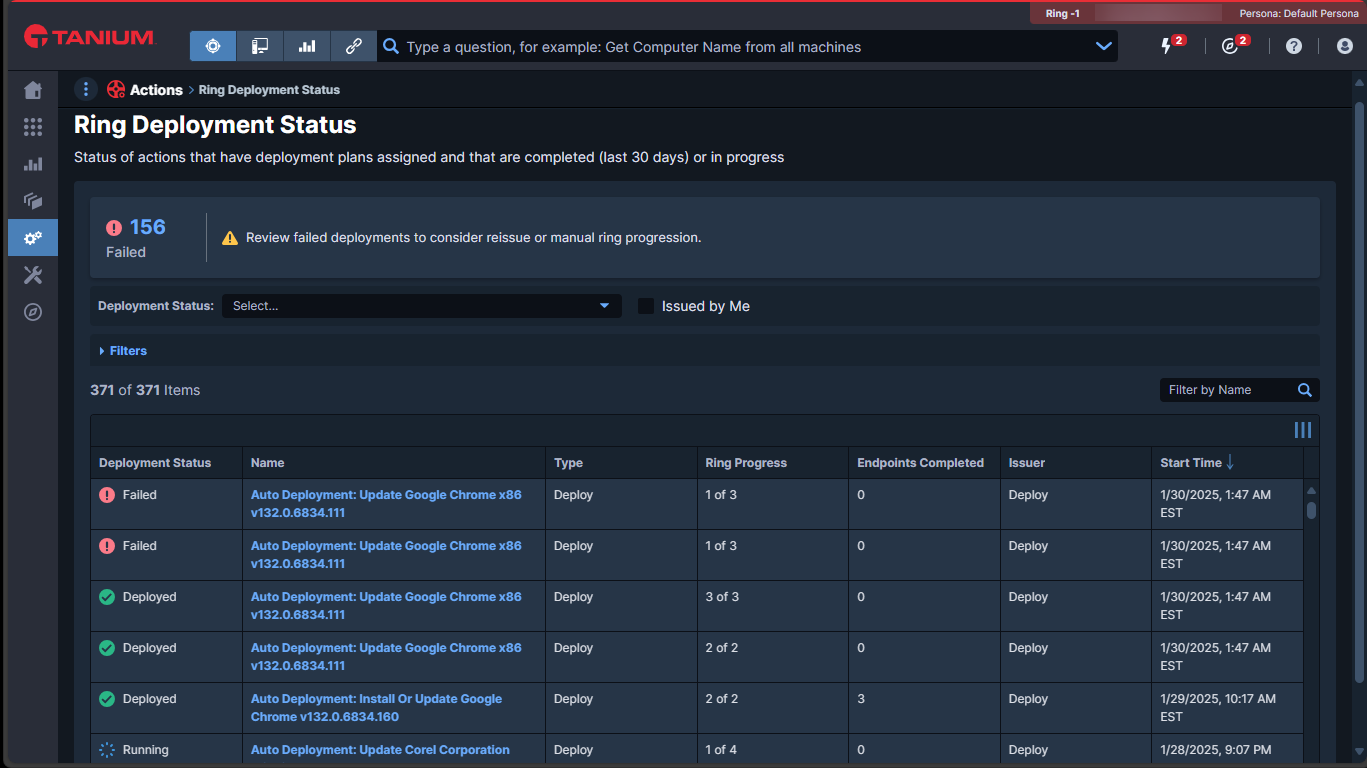Open the lightning bolt notifications icon
This screenshot has height=768, width=1367.
click(1166, 46)
